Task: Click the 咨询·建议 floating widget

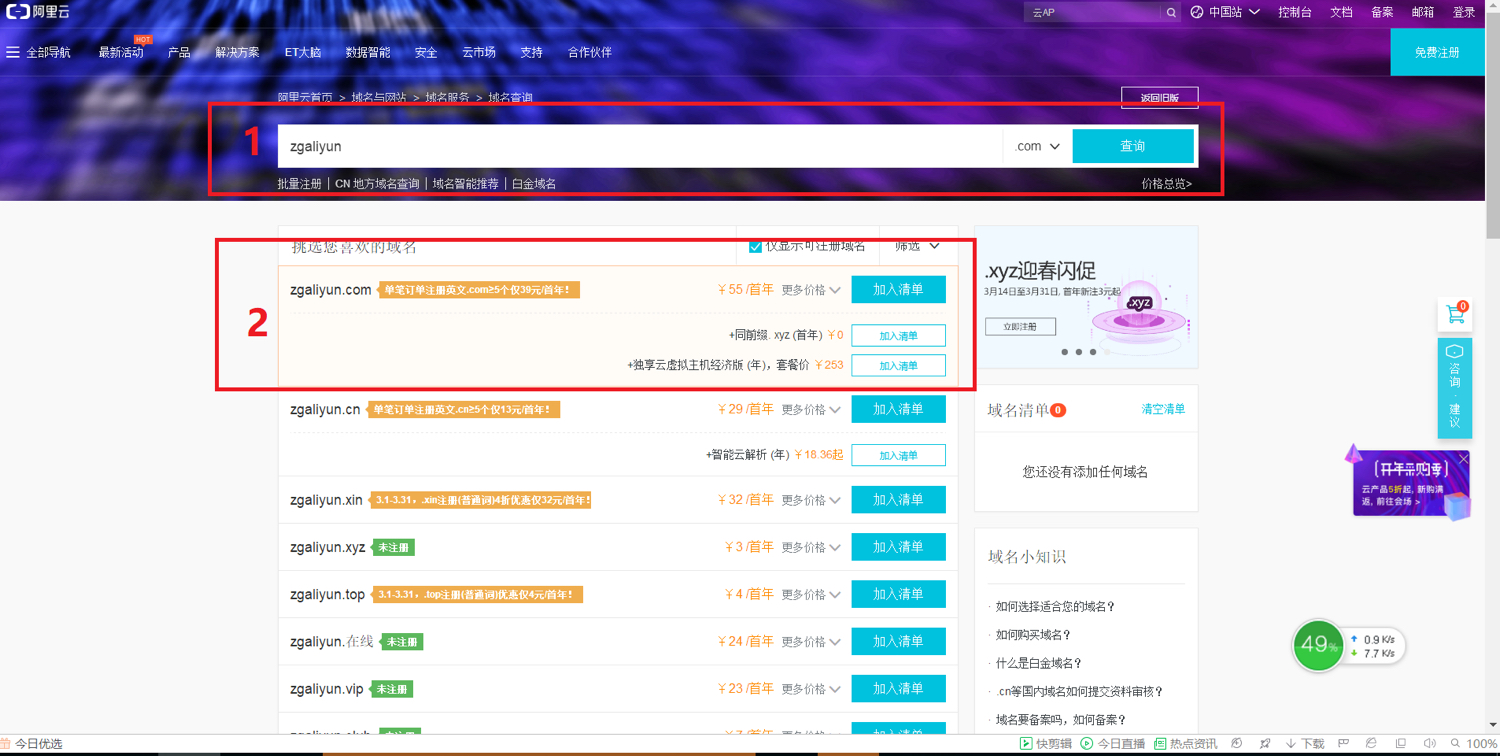Action: (1455, 388)
